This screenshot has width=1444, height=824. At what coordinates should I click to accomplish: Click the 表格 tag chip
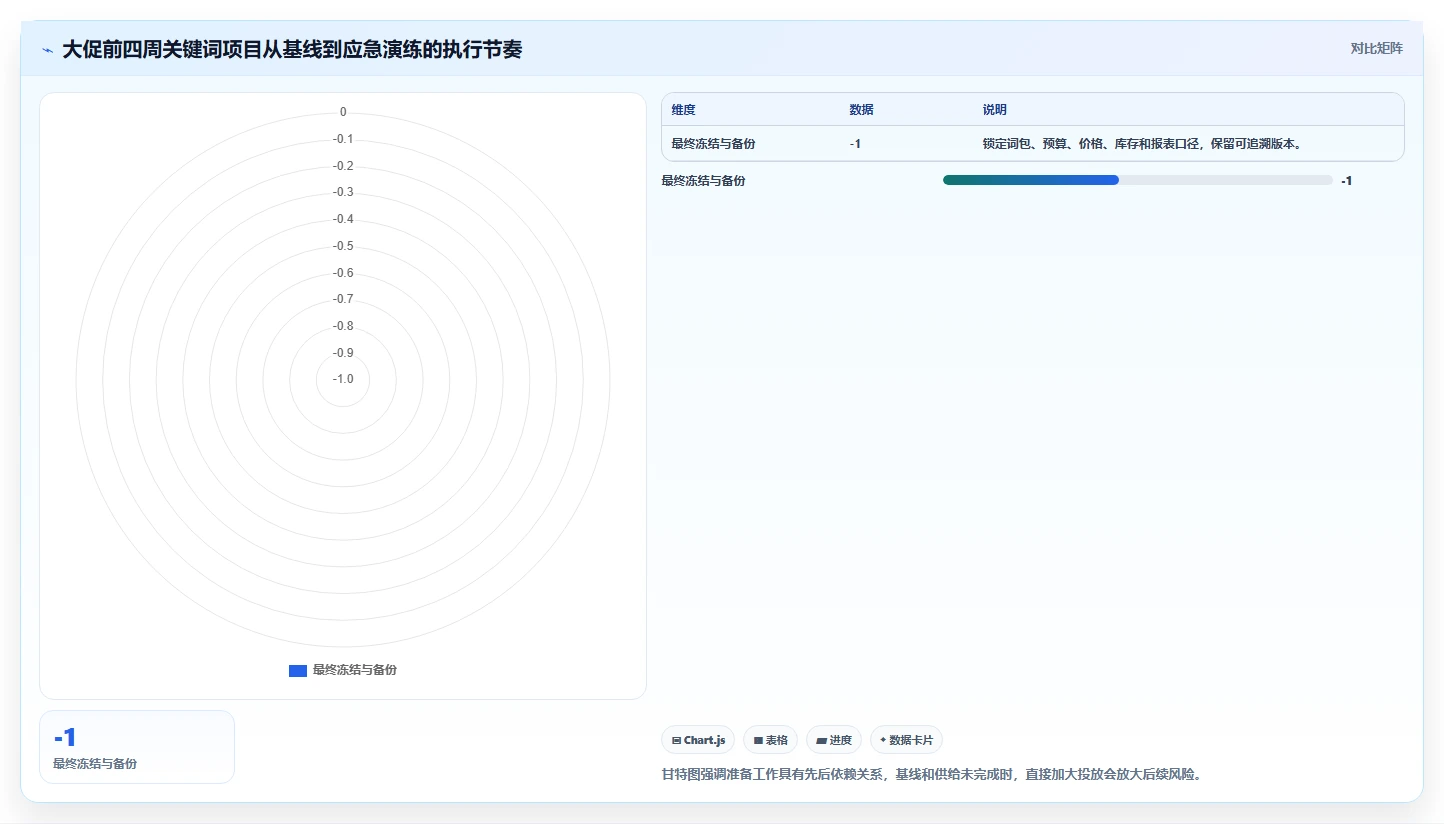(770, 740)
